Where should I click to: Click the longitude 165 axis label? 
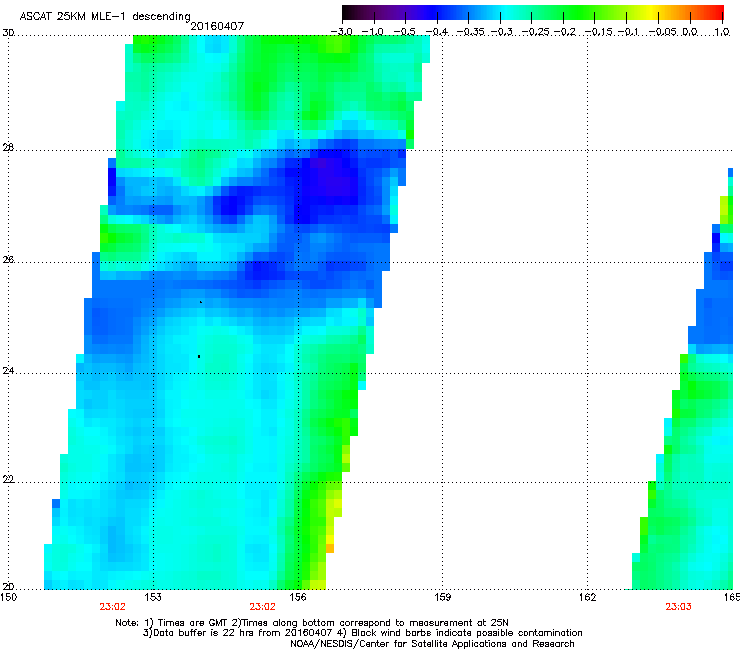(x=732, y=597)
